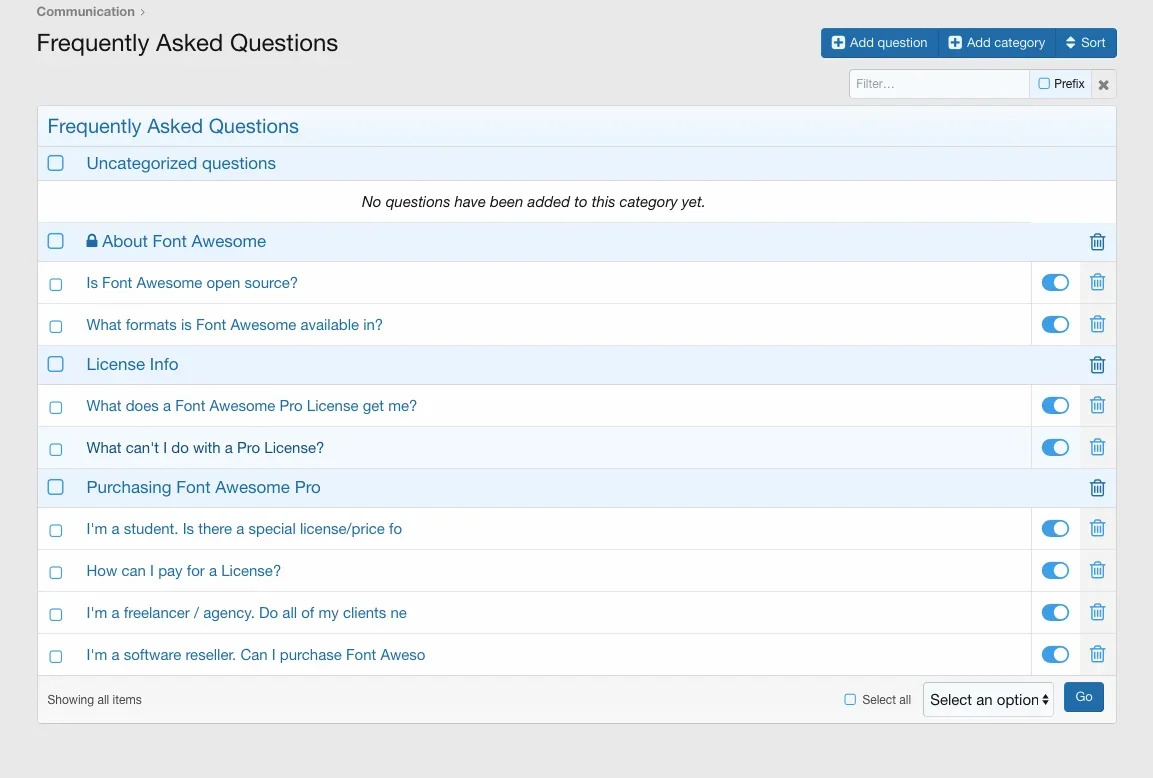1153x778 pixels.
Task: Delete the 'How can I pay for a License?' question
Action: pyautogui.click(x=1097, y=571)
